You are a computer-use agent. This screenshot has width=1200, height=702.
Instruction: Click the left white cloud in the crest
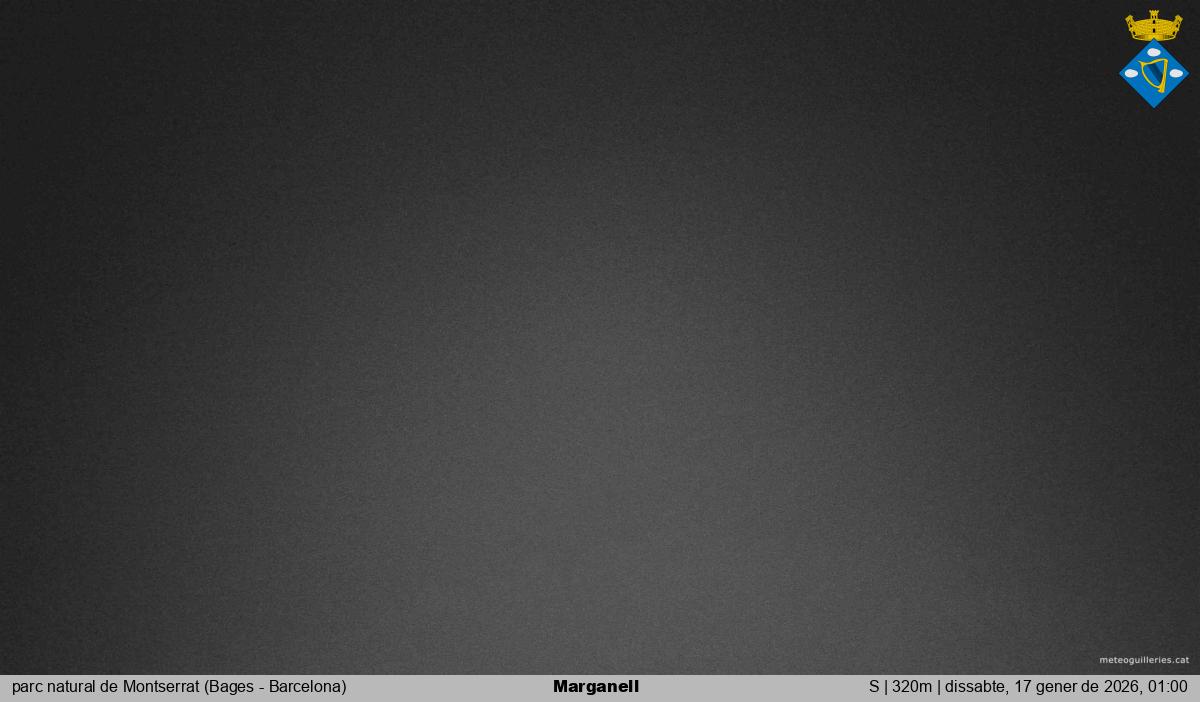click(1132, 74)
